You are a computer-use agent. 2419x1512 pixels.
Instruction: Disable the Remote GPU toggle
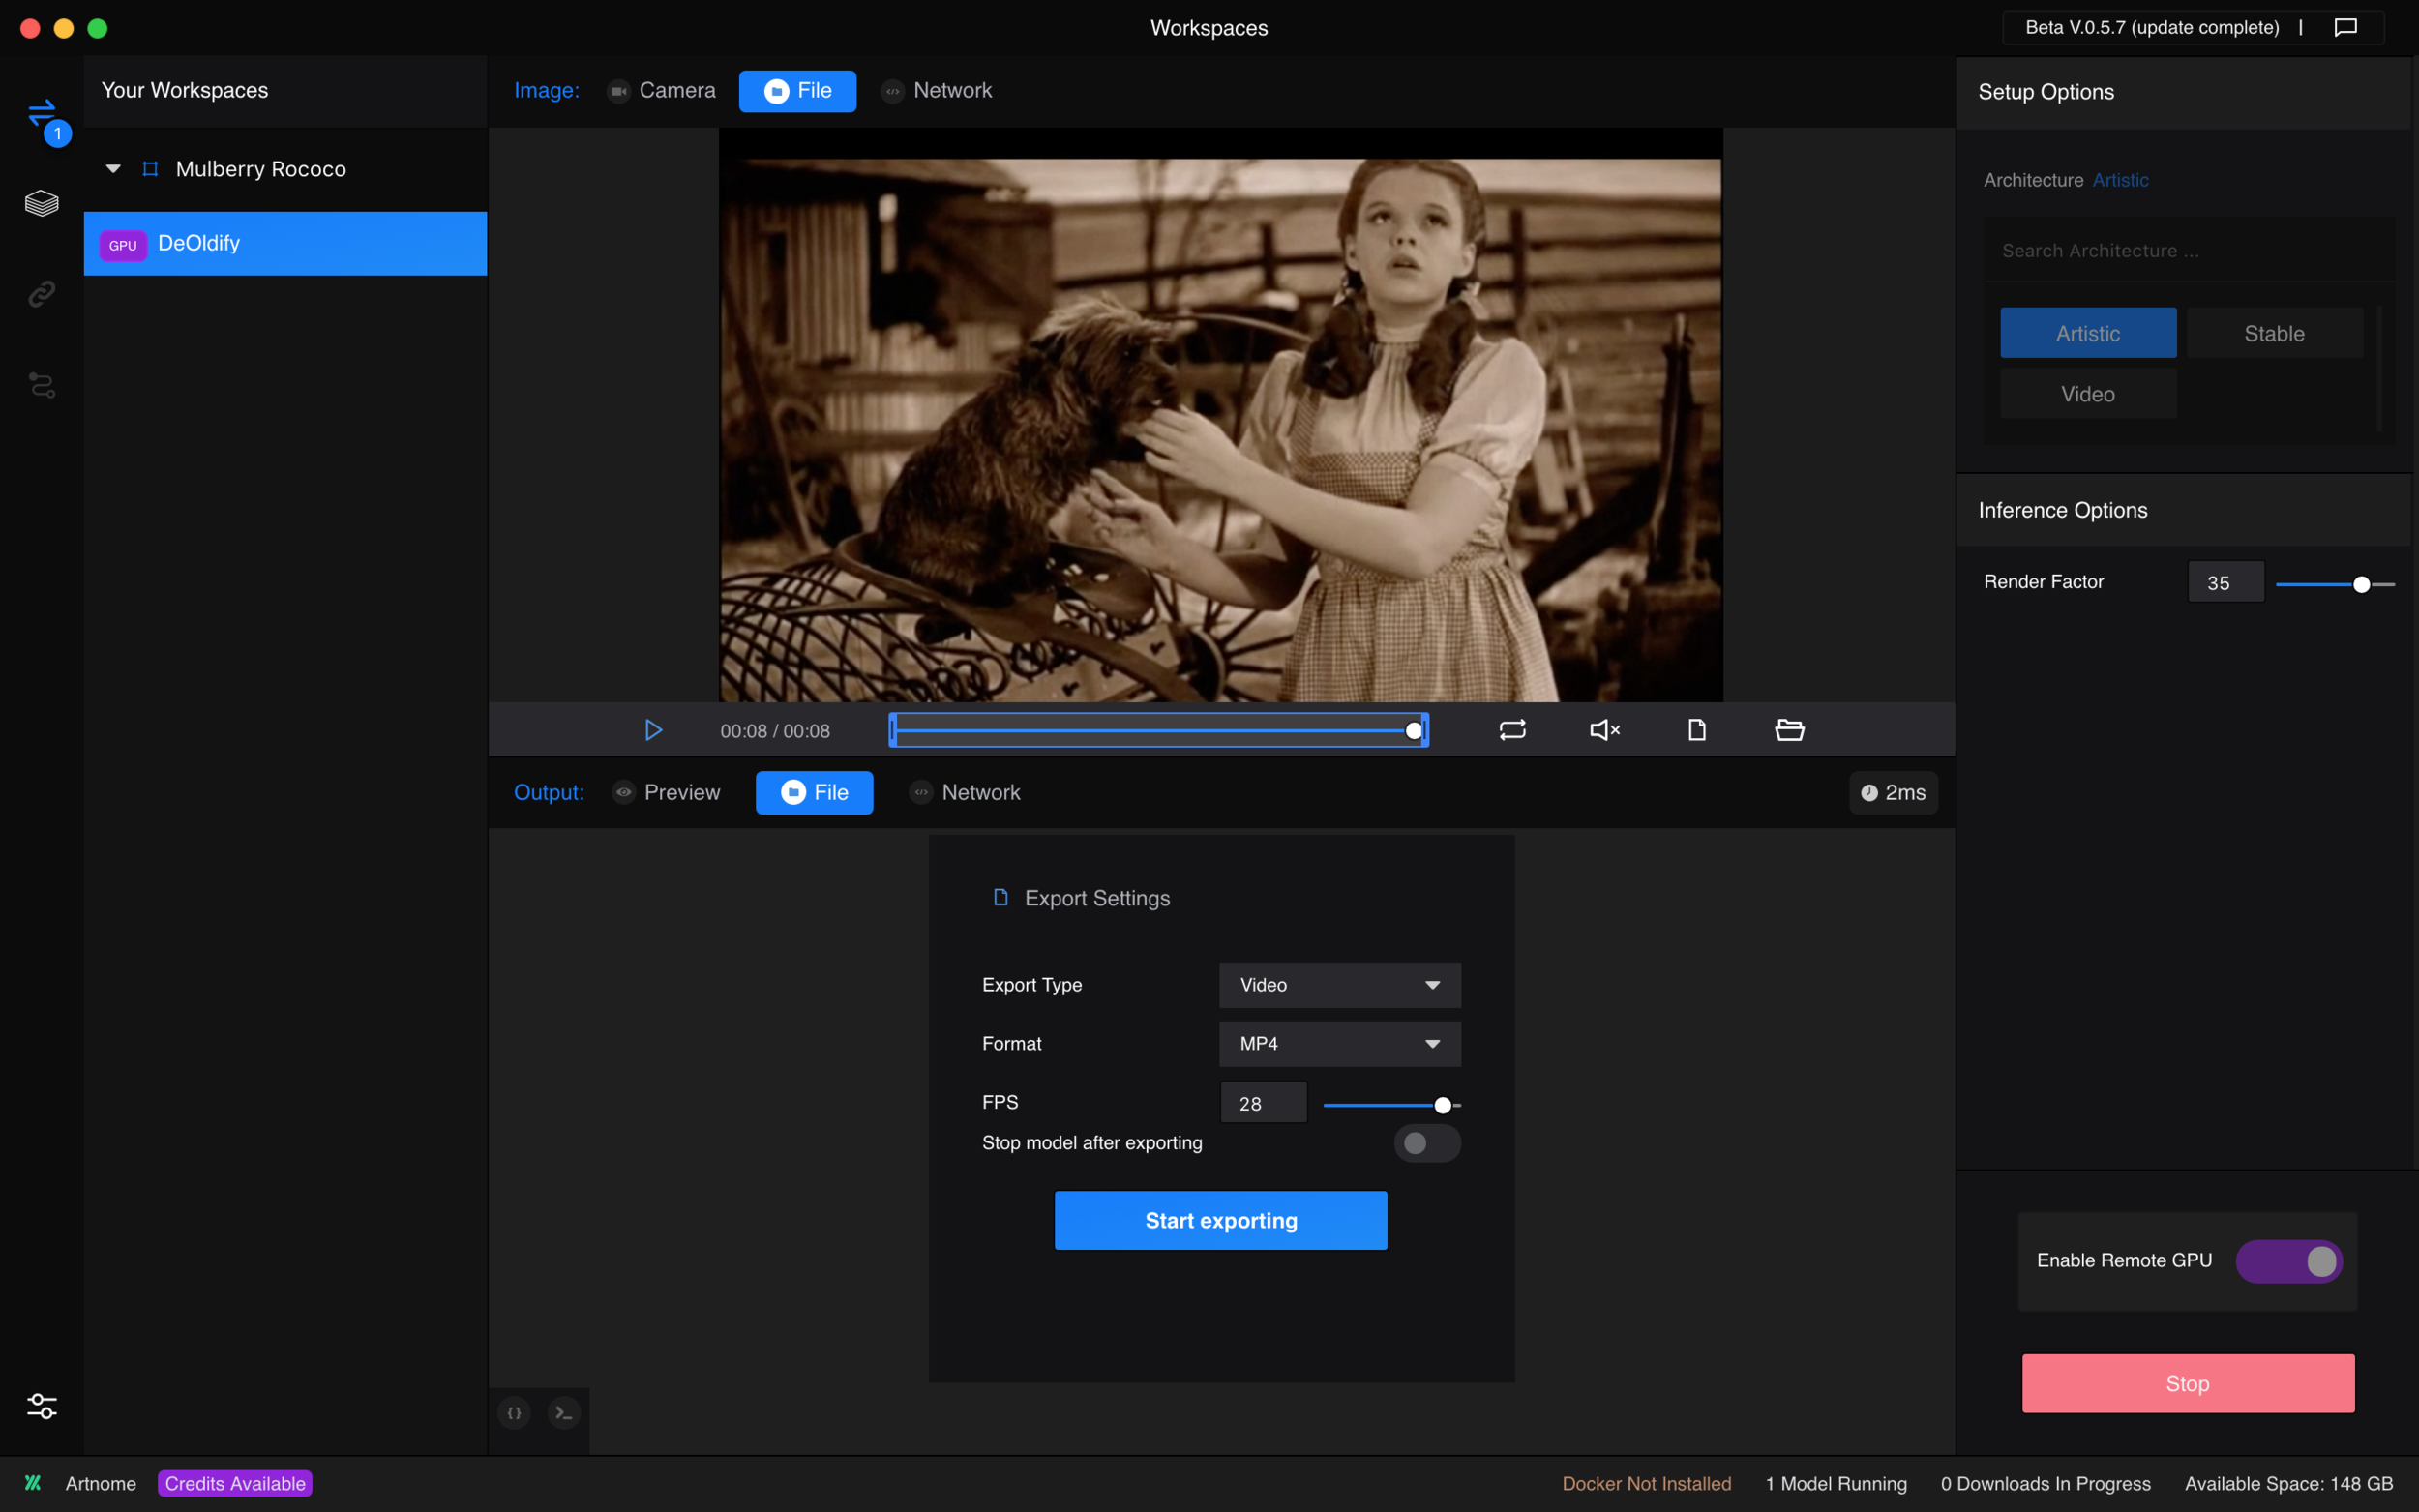(x=2288, y=1261)
